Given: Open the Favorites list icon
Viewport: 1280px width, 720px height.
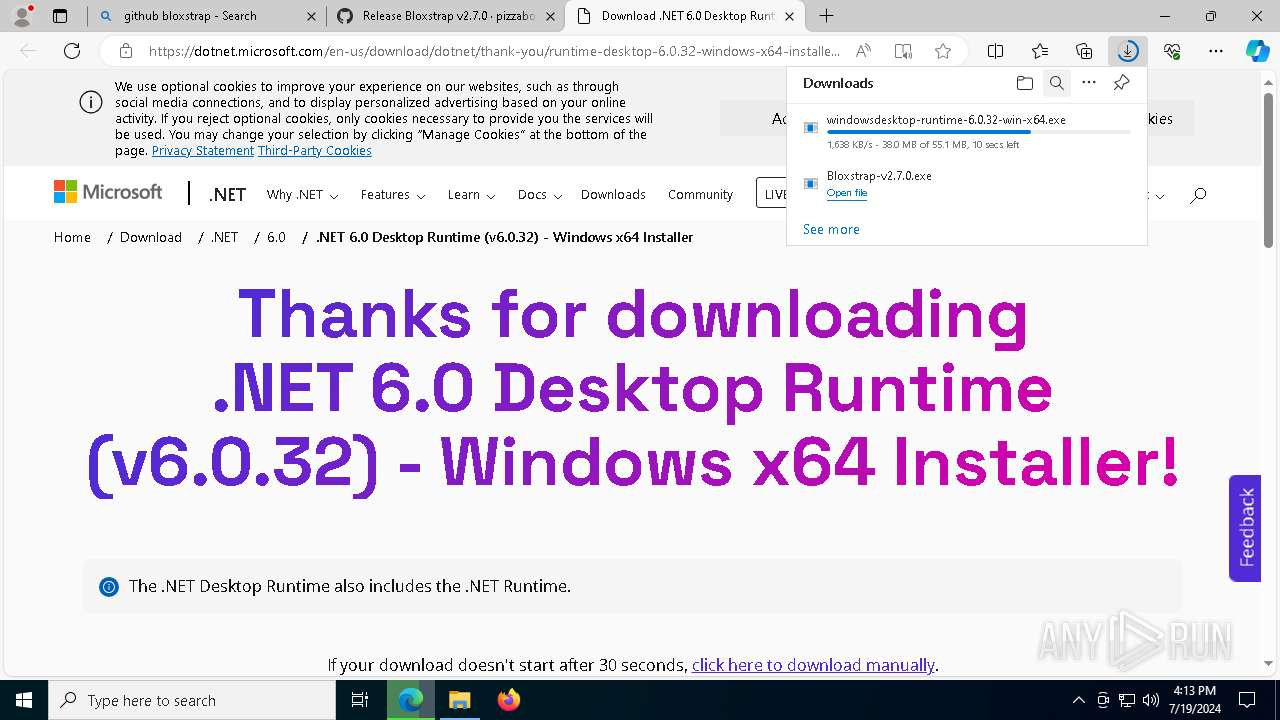Looking at the screenshot, I should [x=1040, y=51].
